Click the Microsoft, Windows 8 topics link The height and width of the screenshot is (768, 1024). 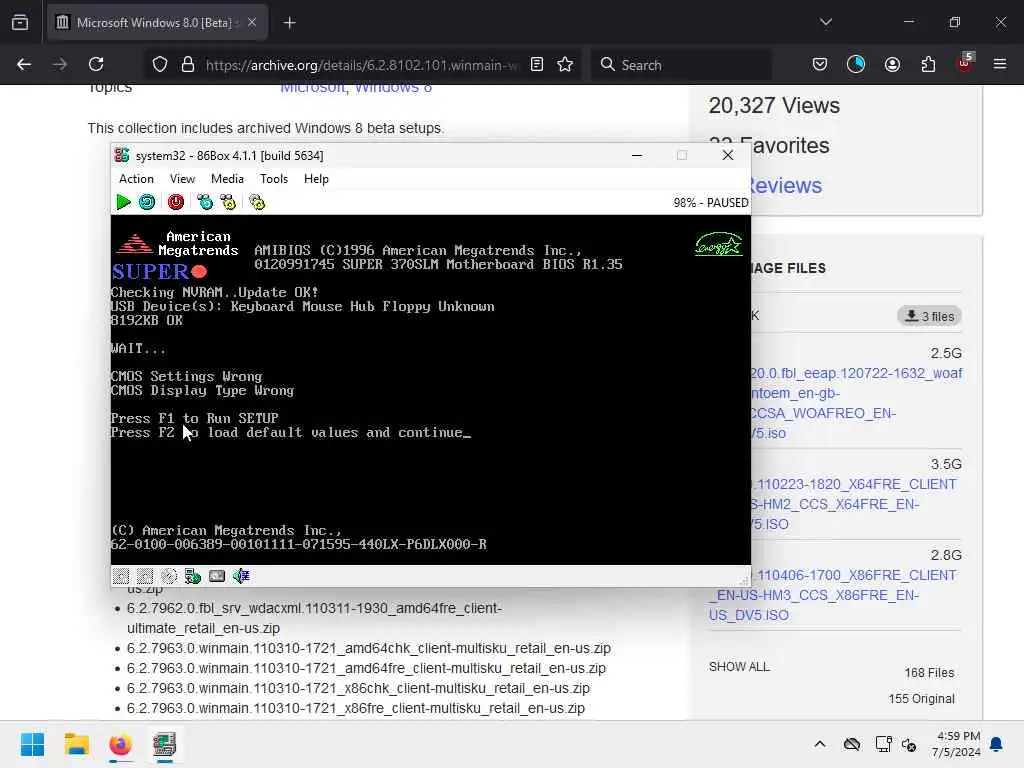pyautogui.click(x=356, y=89)
